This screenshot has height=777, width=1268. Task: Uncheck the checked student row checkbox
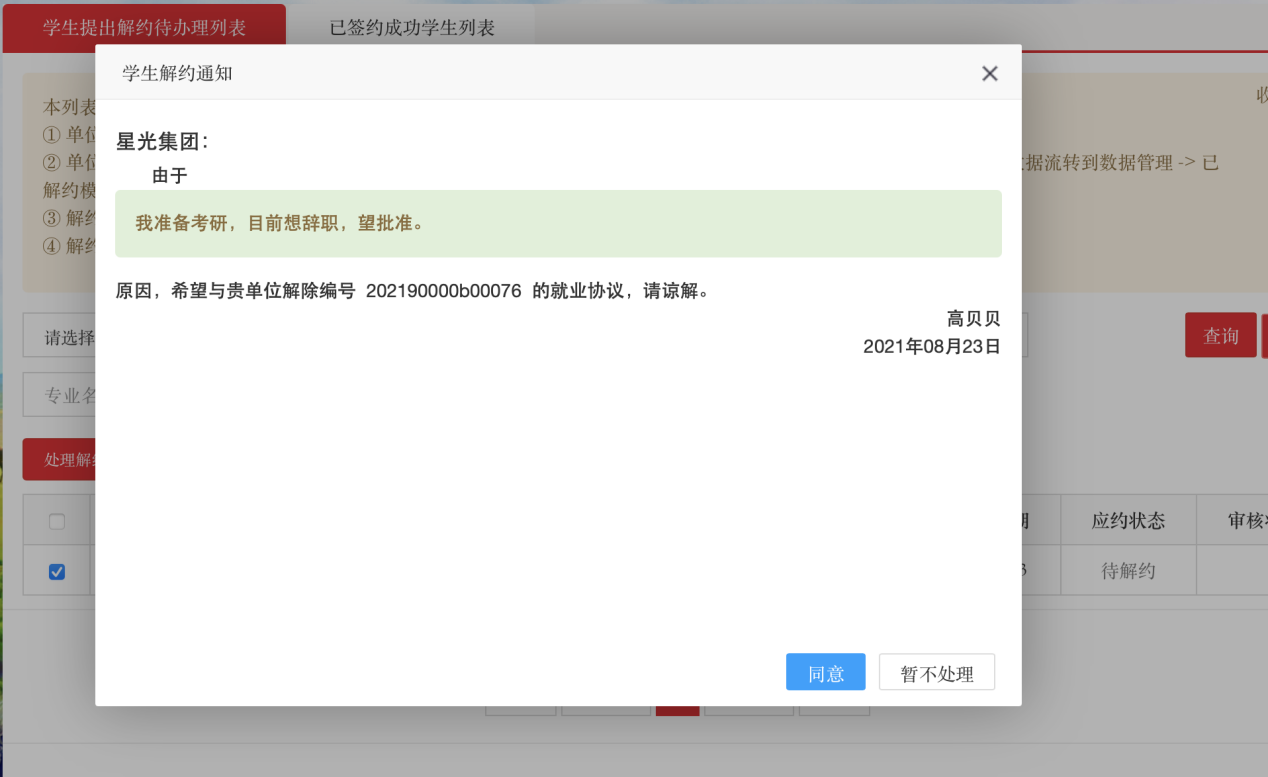(57, 572)
